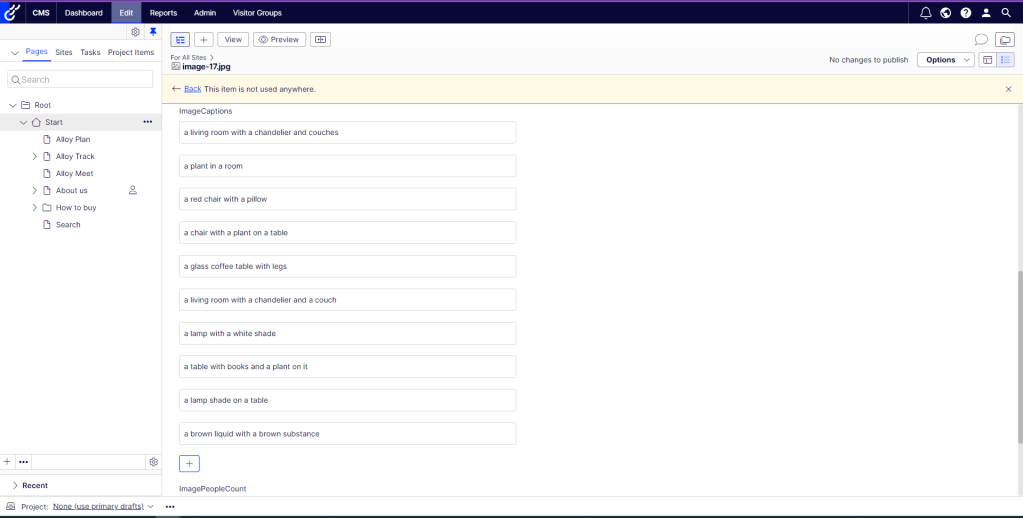Toggle the assets folder pane icon
Screen dimensions: 1023x518
click(x=1005, y=40)
